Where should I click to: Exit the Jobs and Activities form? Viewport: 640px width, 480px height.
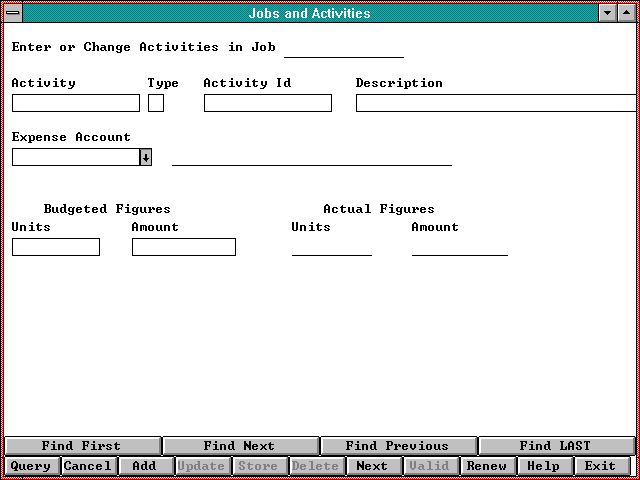click(600, 466)
